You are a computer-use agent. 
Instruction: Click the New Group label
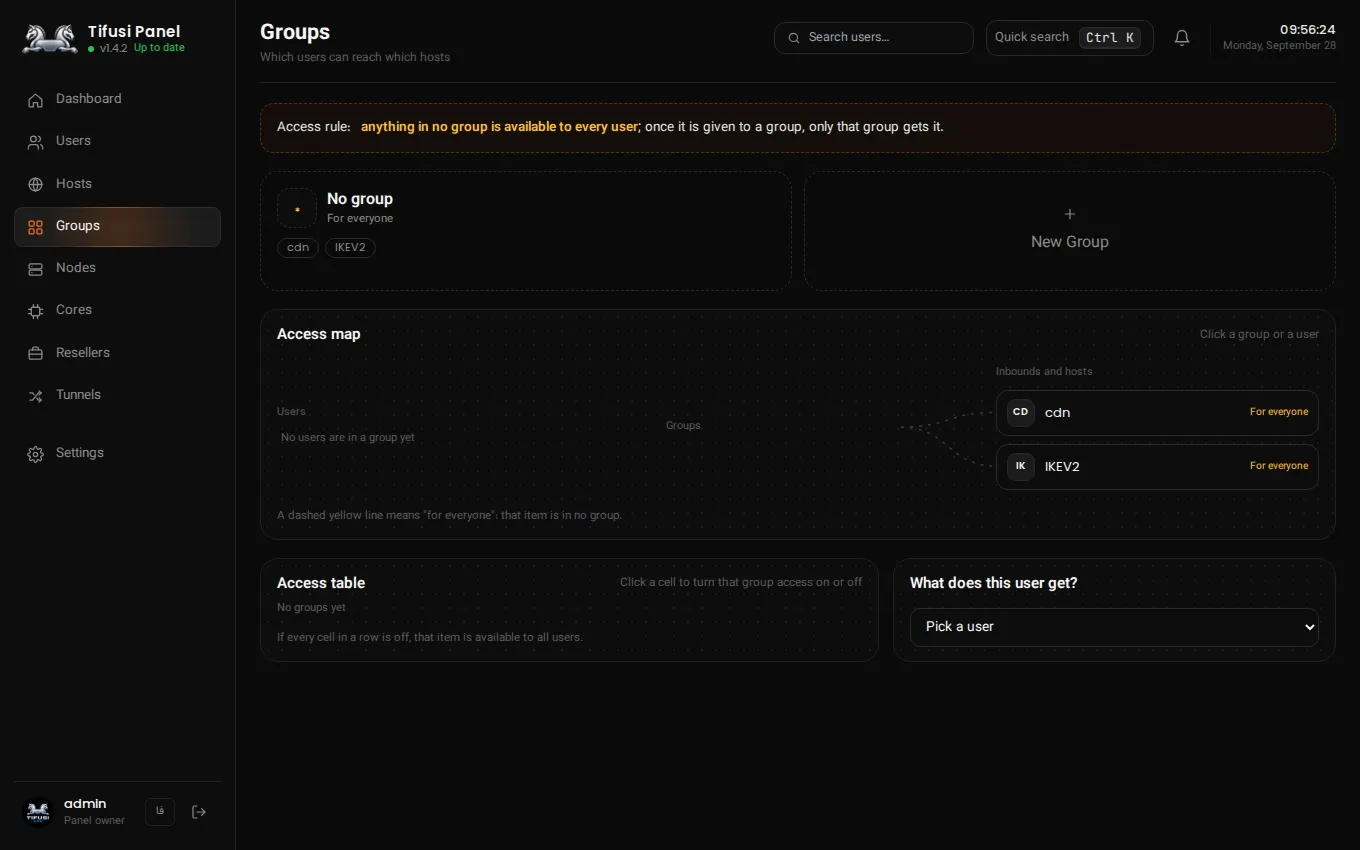pyautogui.click(x=1070, y=242)
